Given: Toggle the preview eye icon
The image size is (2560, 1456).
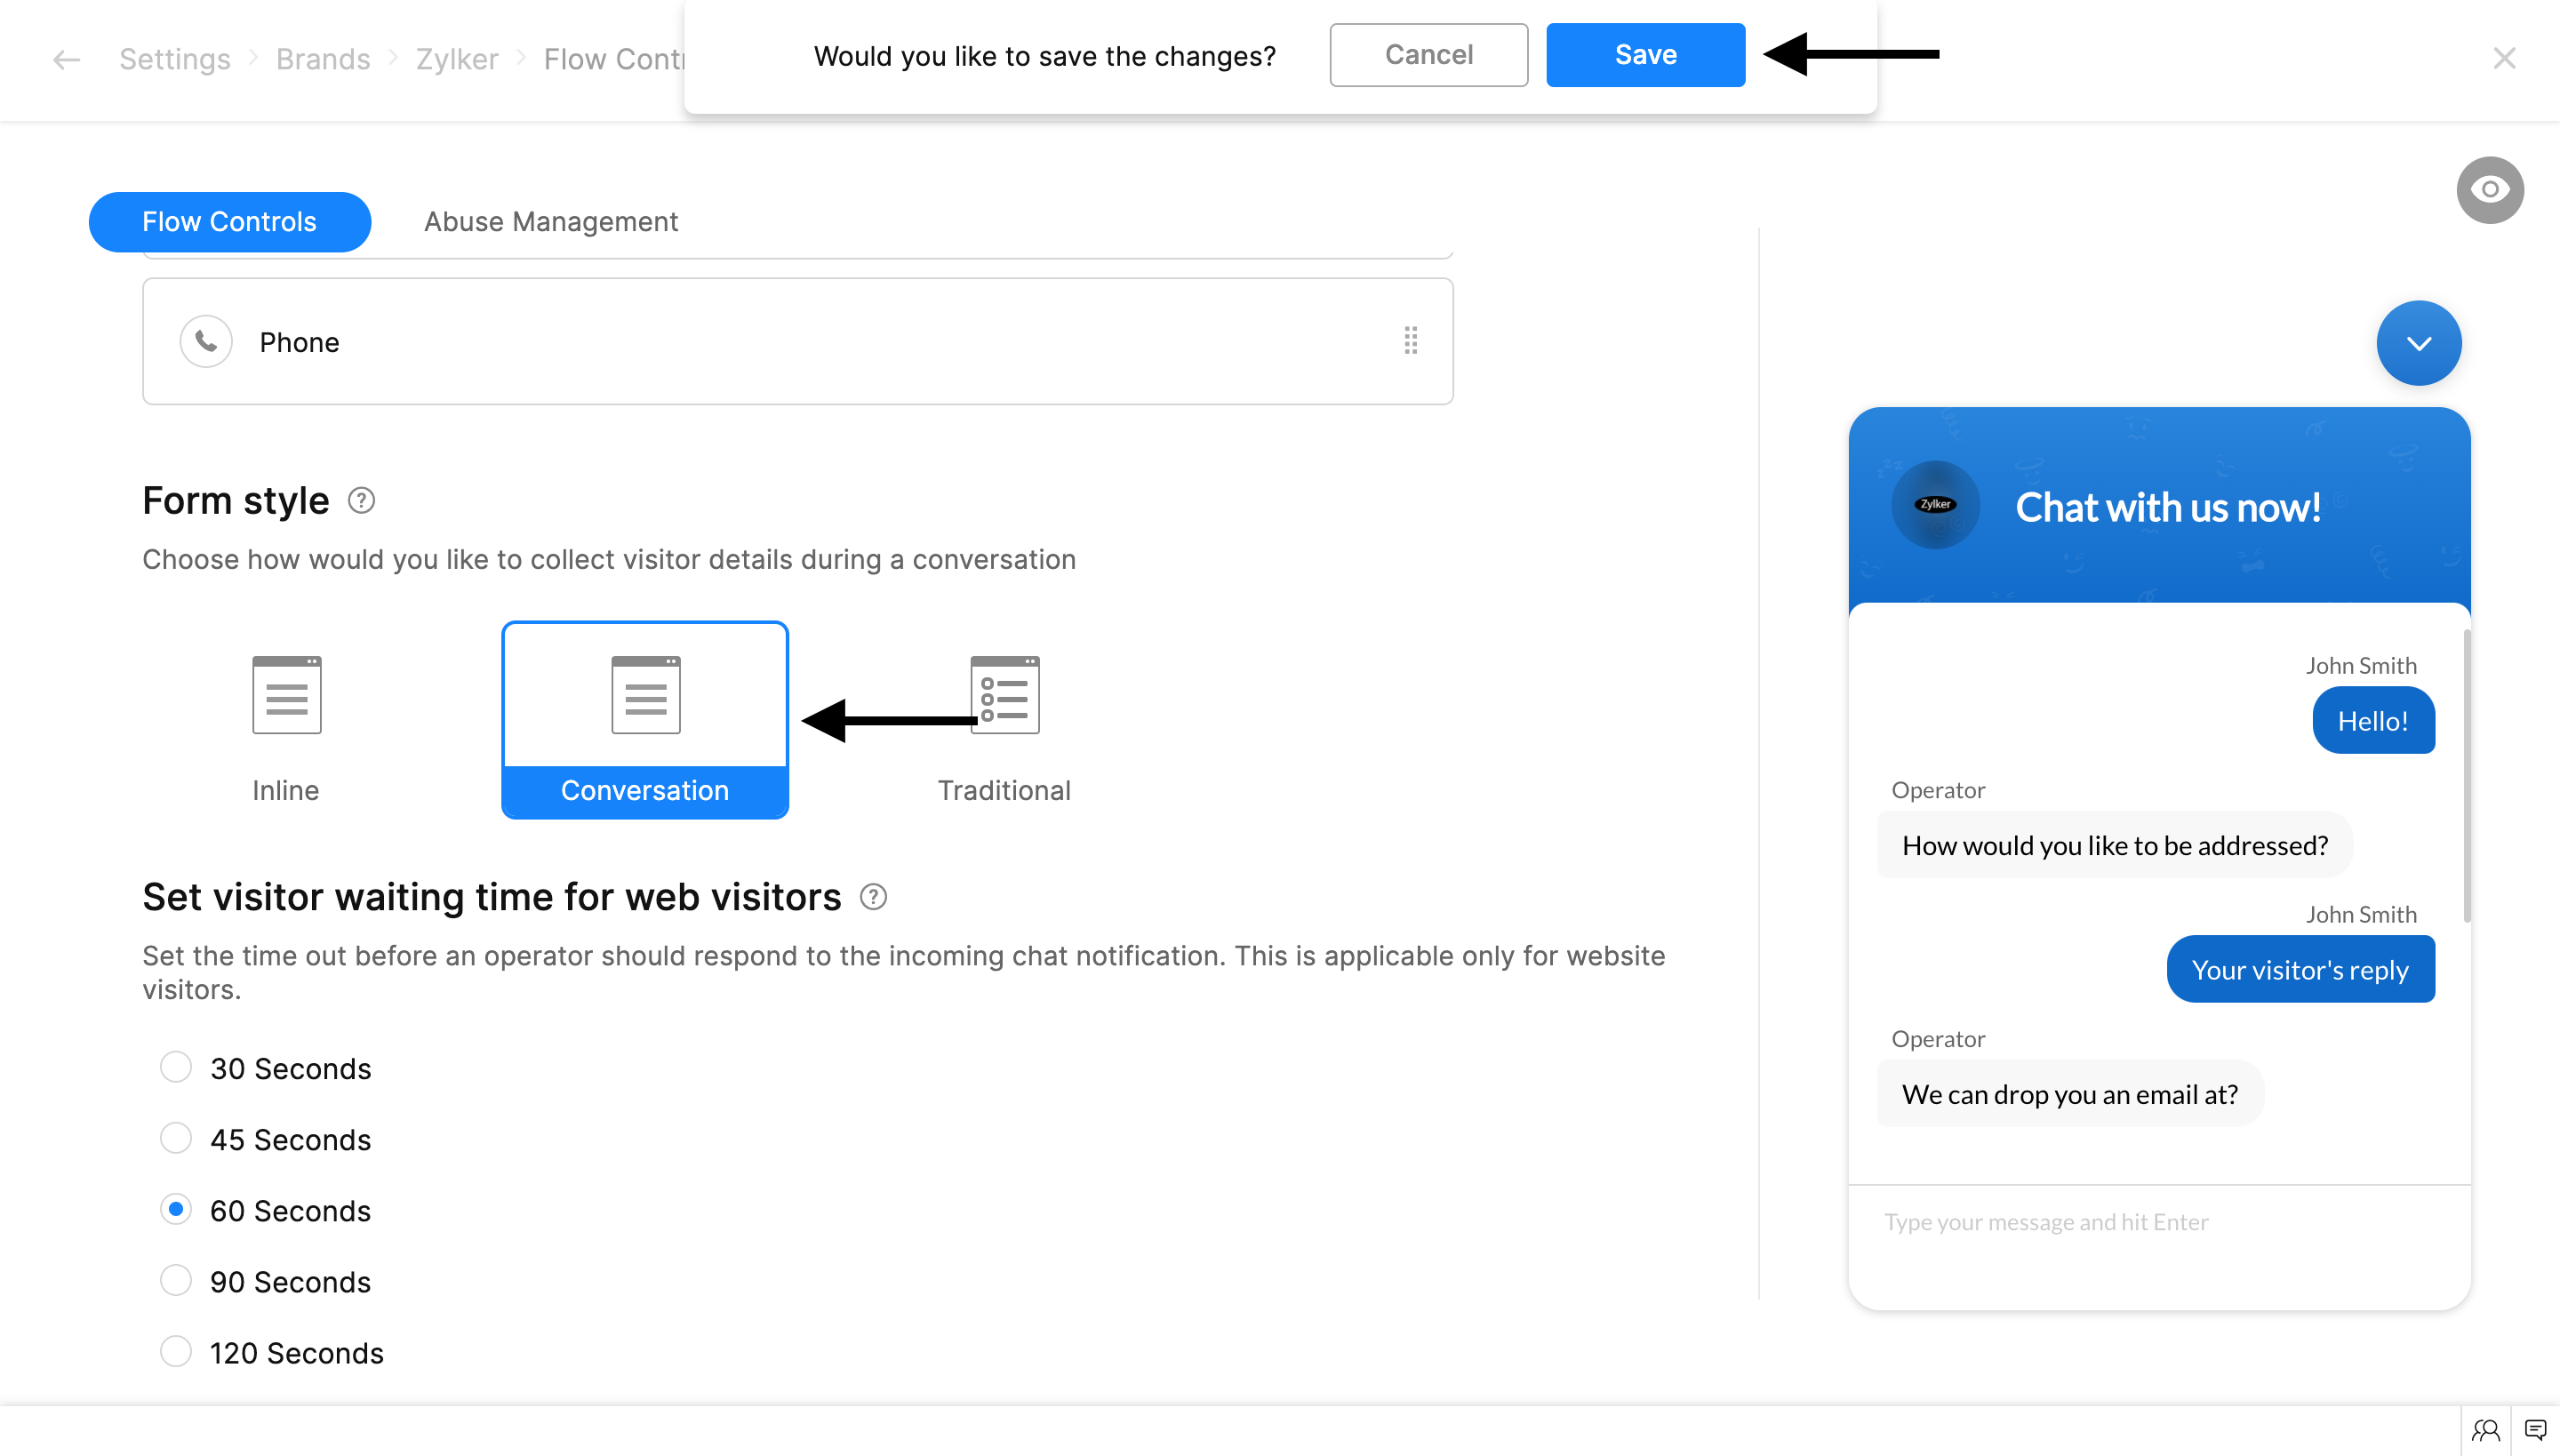Looking at the screenshot, I should (2489, 190).
